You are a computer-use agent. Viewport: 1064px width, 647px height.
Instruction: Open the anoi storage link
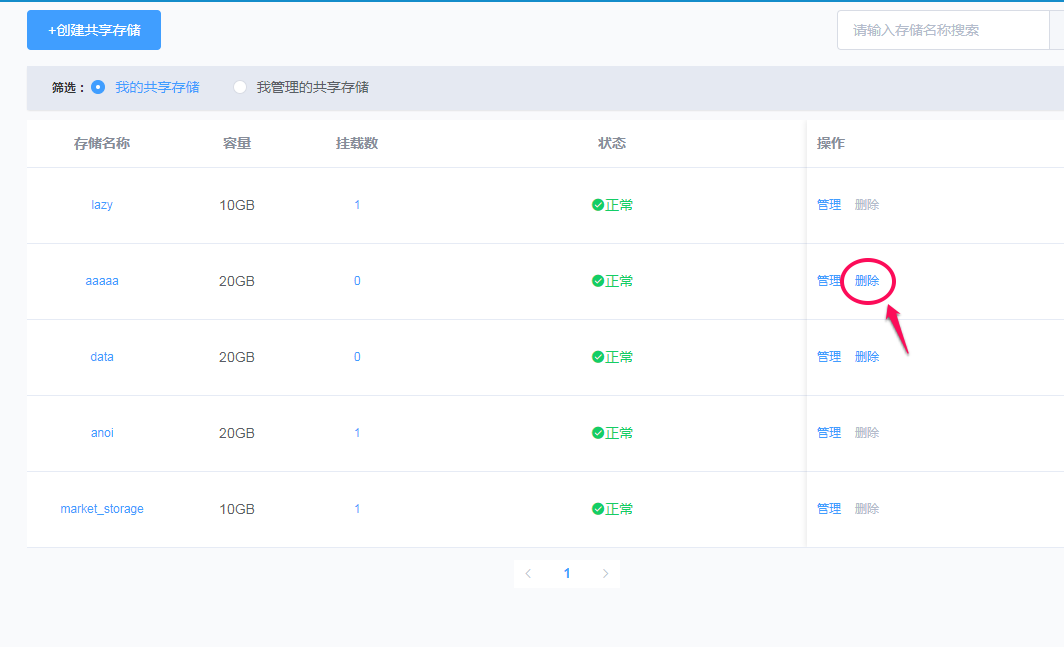click(x=102, y=433)
